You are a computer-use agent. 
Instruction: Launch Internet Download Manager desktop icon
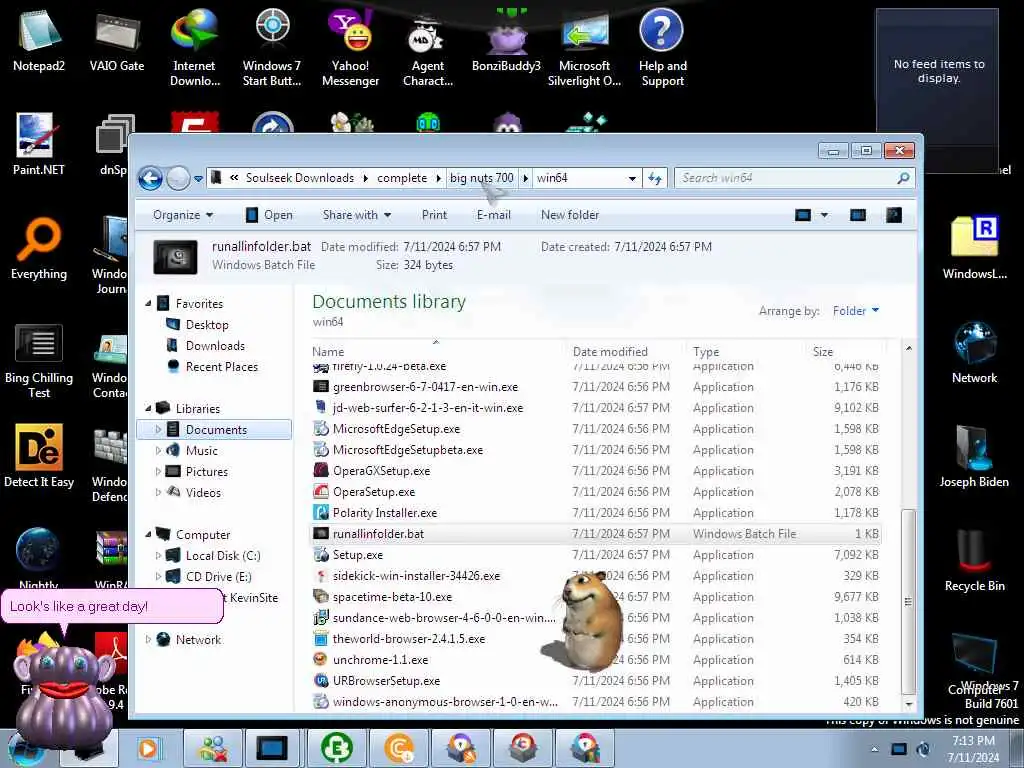195,47
